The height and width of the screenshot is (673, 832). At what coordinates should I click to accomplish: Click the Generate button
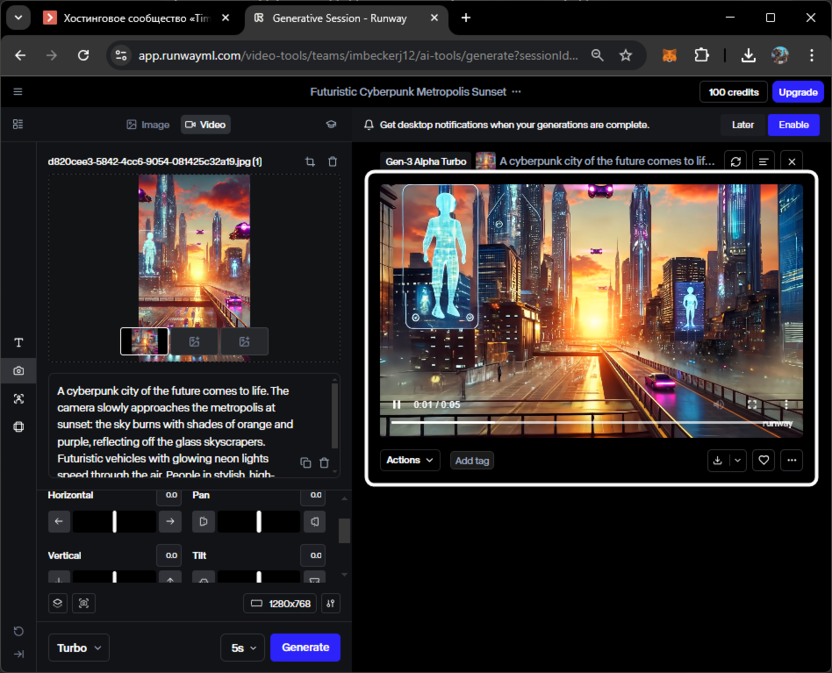305,648
